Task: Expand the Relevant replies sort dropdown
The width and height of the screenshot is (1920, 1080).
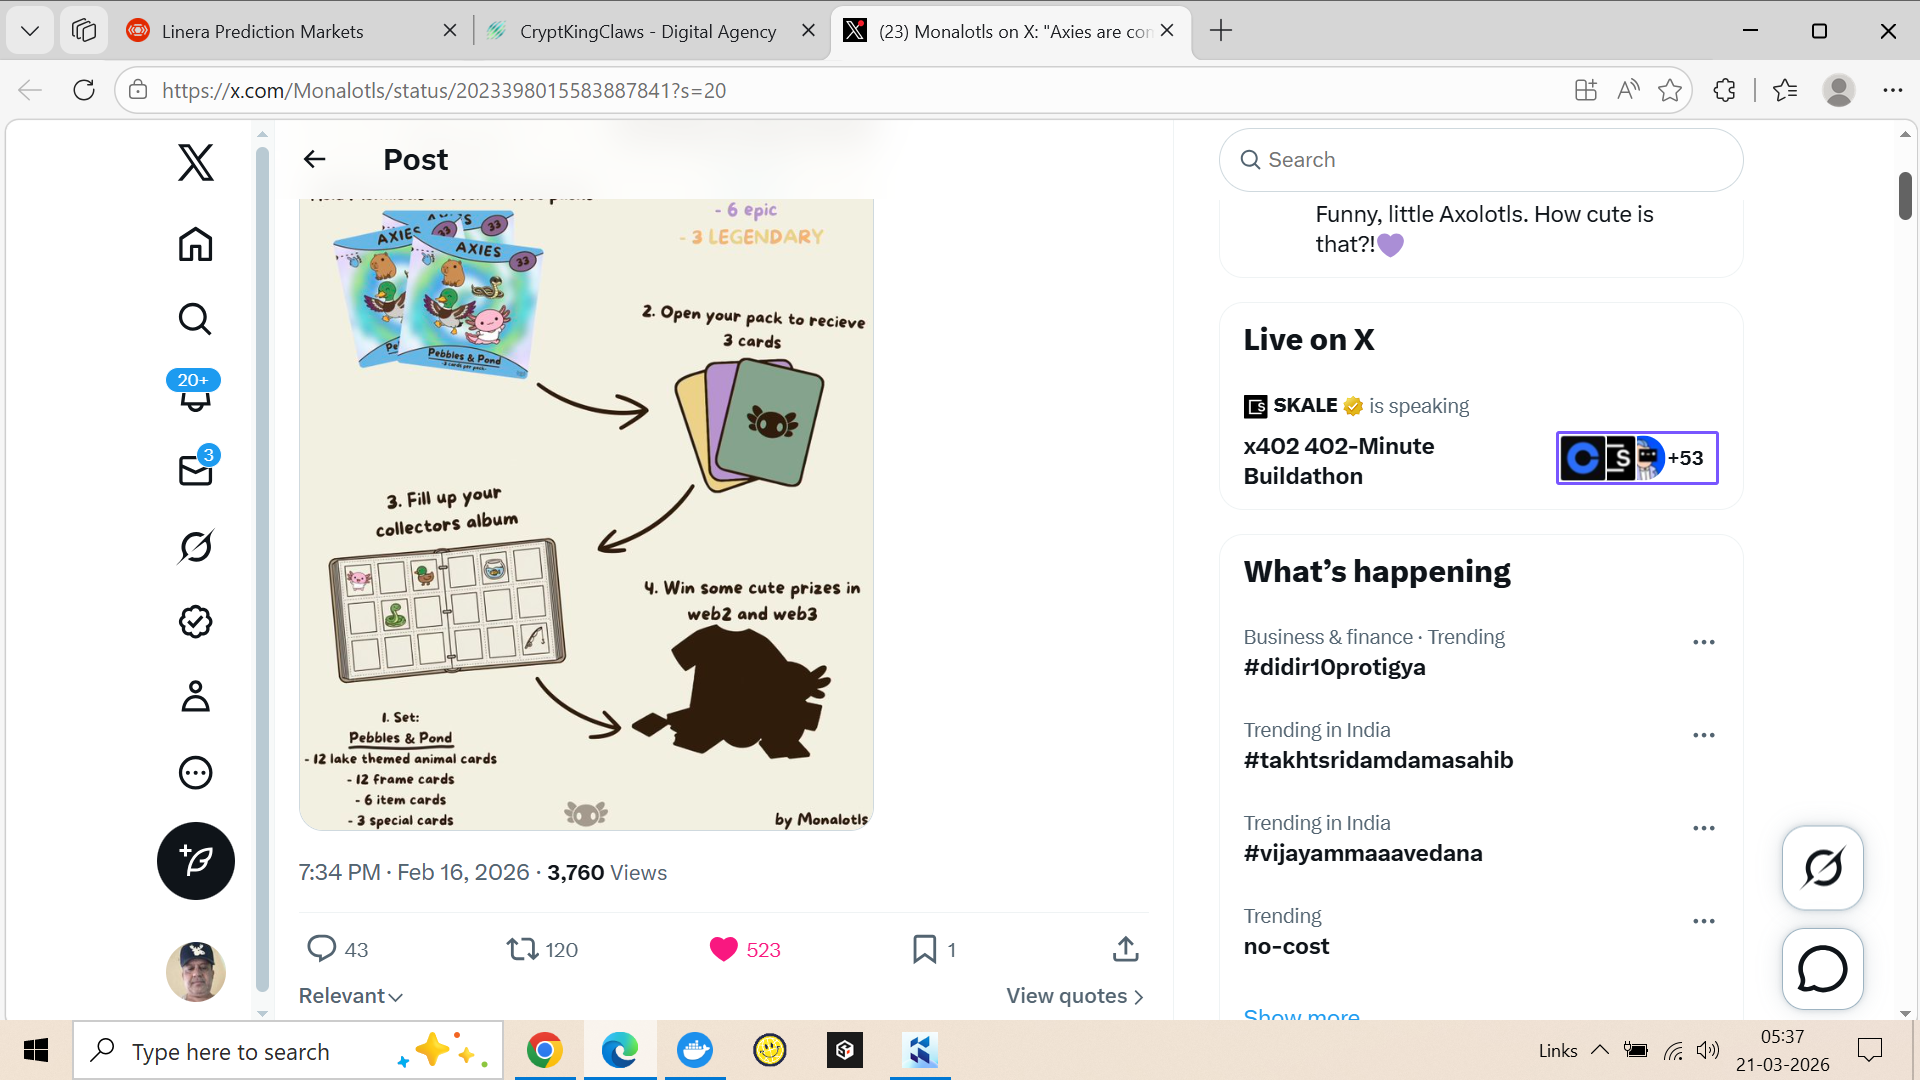Action: click(350, 996)
